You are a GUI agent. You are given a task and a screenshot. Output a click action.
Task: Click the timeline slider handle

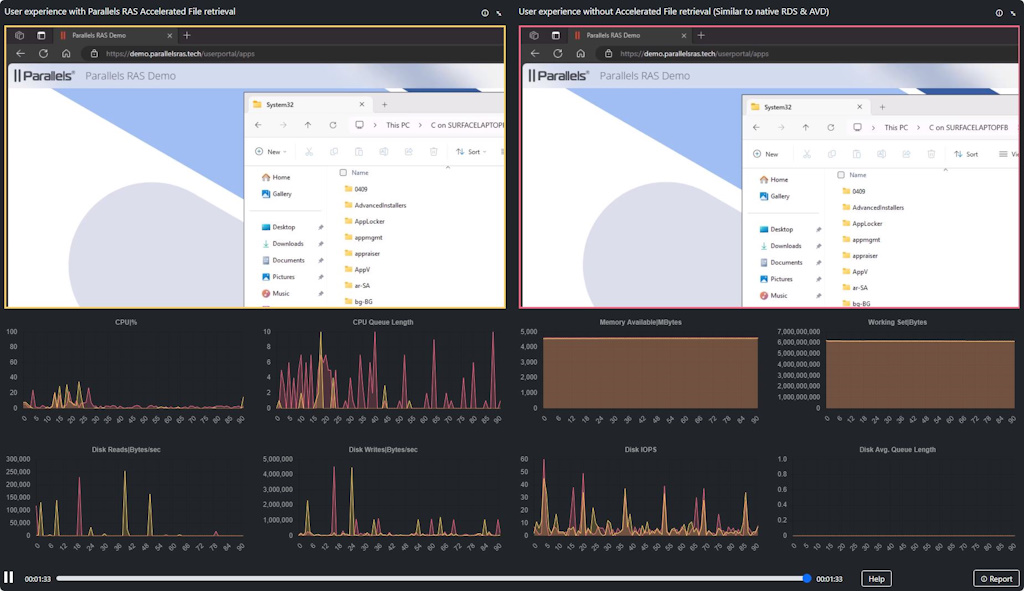coord(807,578)
